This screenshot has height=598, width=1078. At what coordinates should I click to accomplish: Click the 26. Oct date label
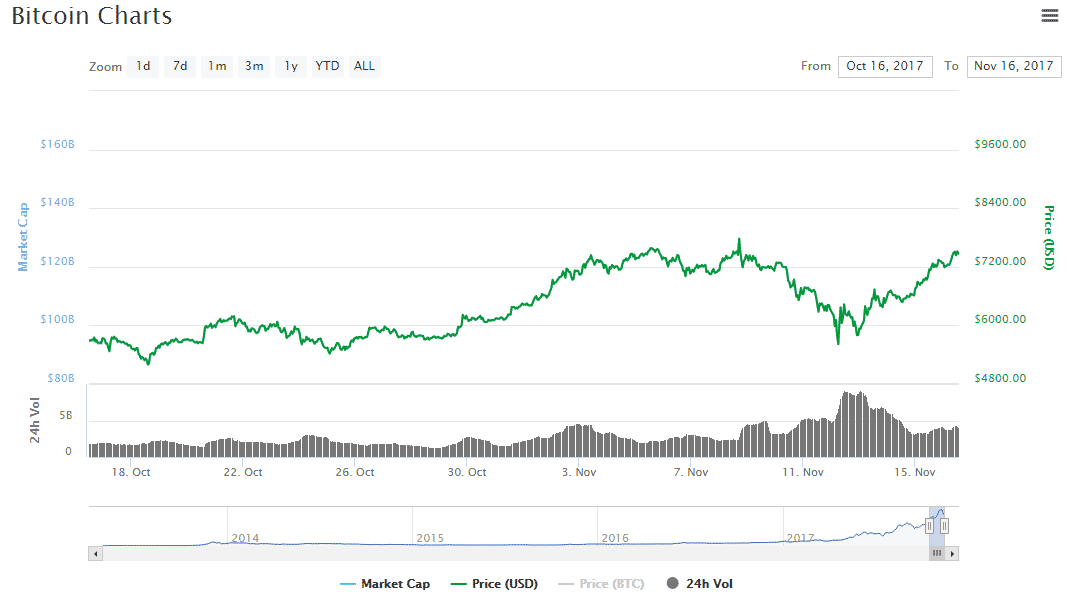355,472
